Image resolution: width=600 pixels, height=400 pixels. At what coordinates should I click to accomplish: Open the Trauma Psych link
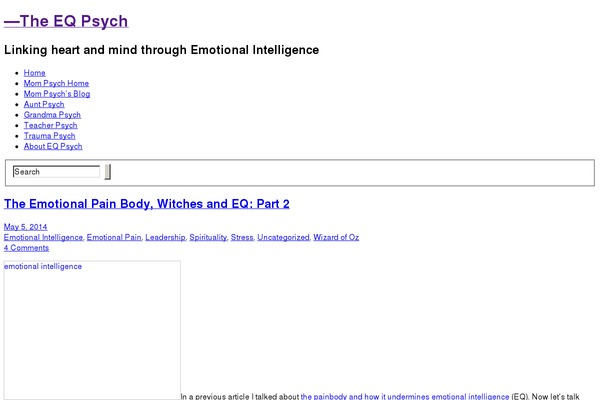coord(49,136)
